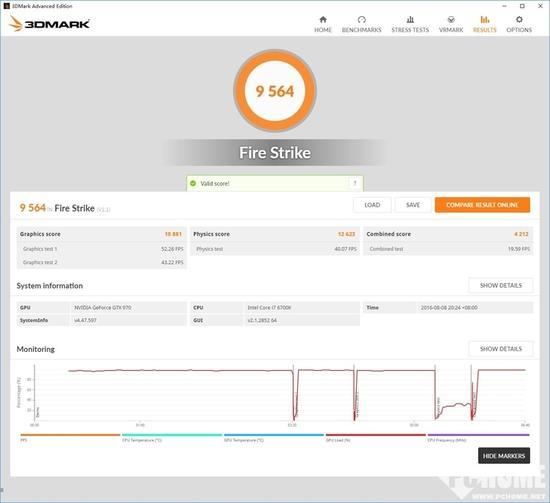Select Graphics test 2 result 43.22 FPS
This screenshot has height=503, width=550.
coord(172,262)
